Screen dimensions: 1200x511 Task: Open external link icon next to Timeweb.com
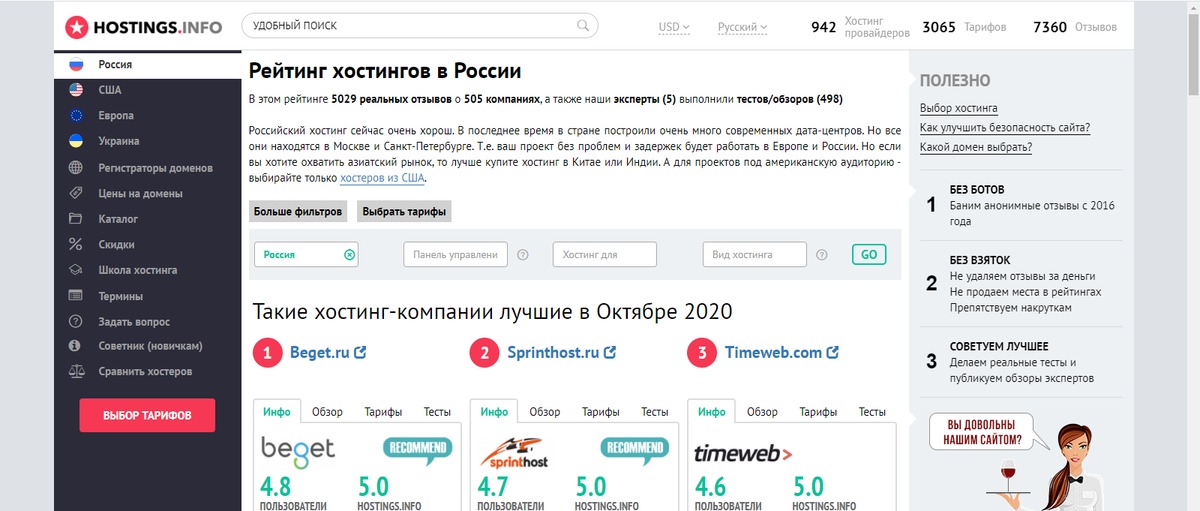832,353
